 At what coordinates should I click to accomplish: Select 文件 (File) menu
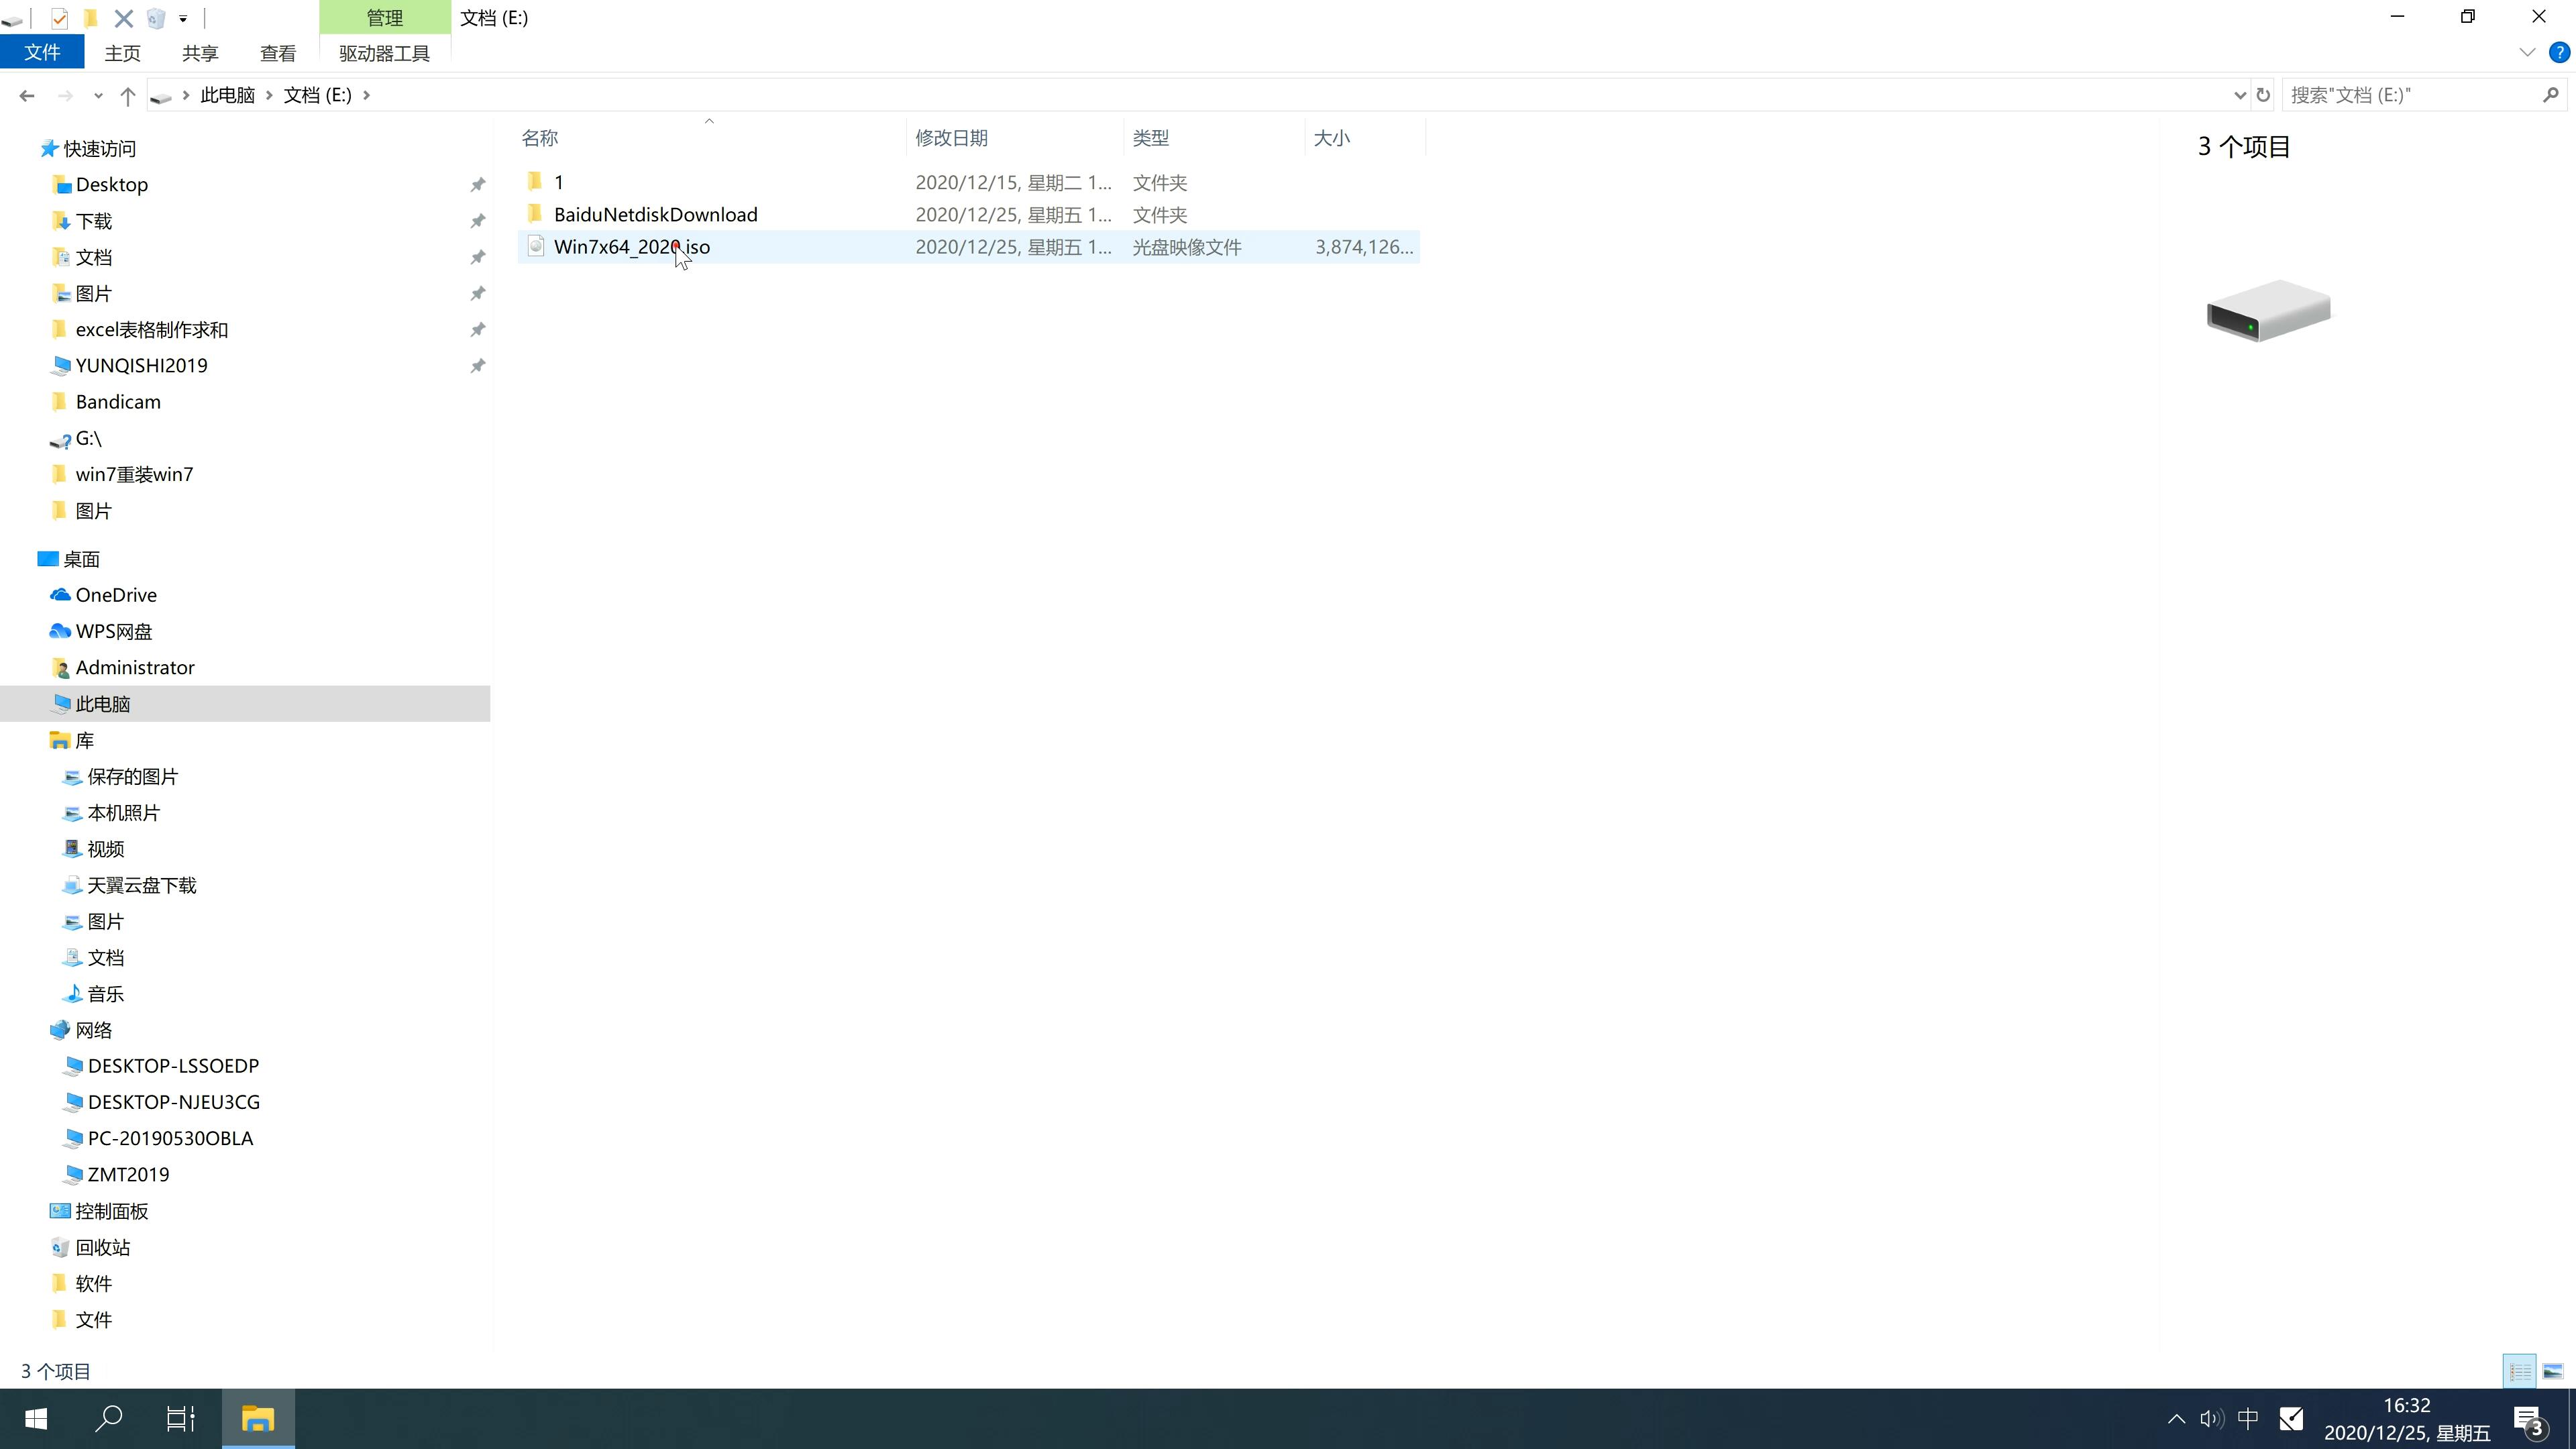[x=41, y=51]
